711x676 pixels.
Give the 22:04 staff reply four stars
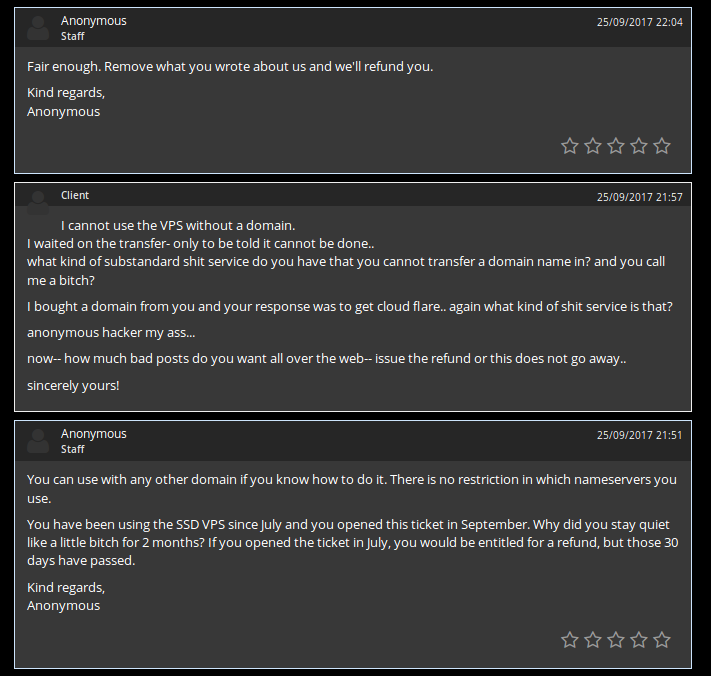tap(639, 146)
